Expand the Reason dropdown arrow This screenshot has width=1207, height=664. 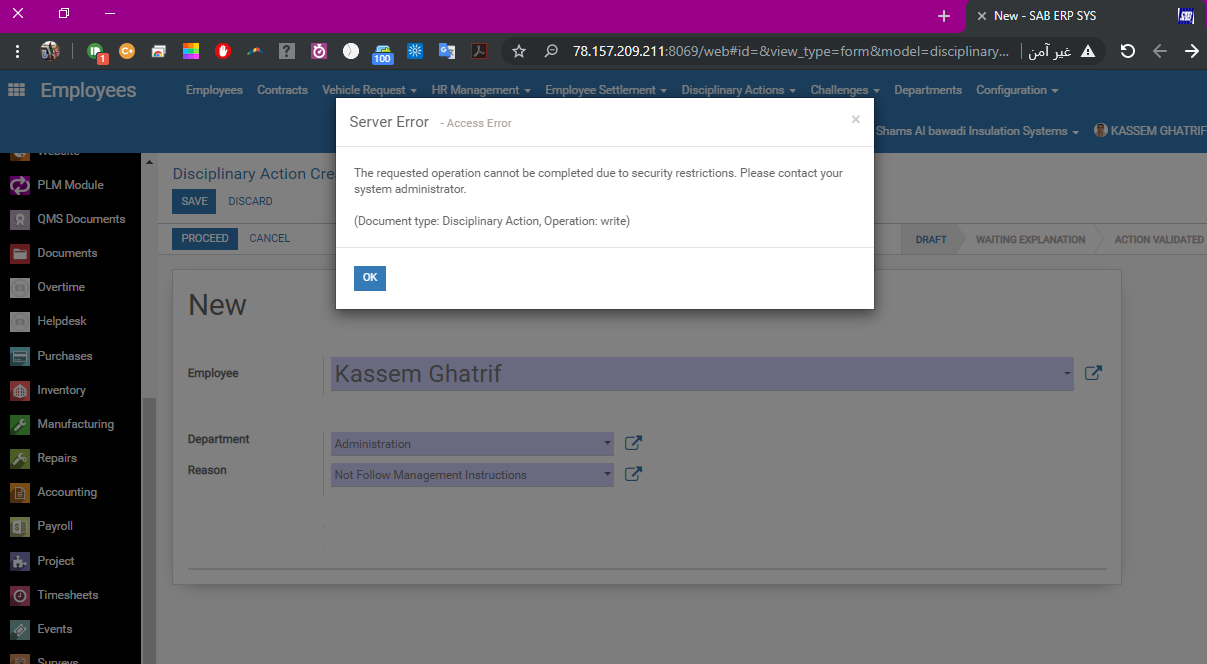[x=607, y=474]
